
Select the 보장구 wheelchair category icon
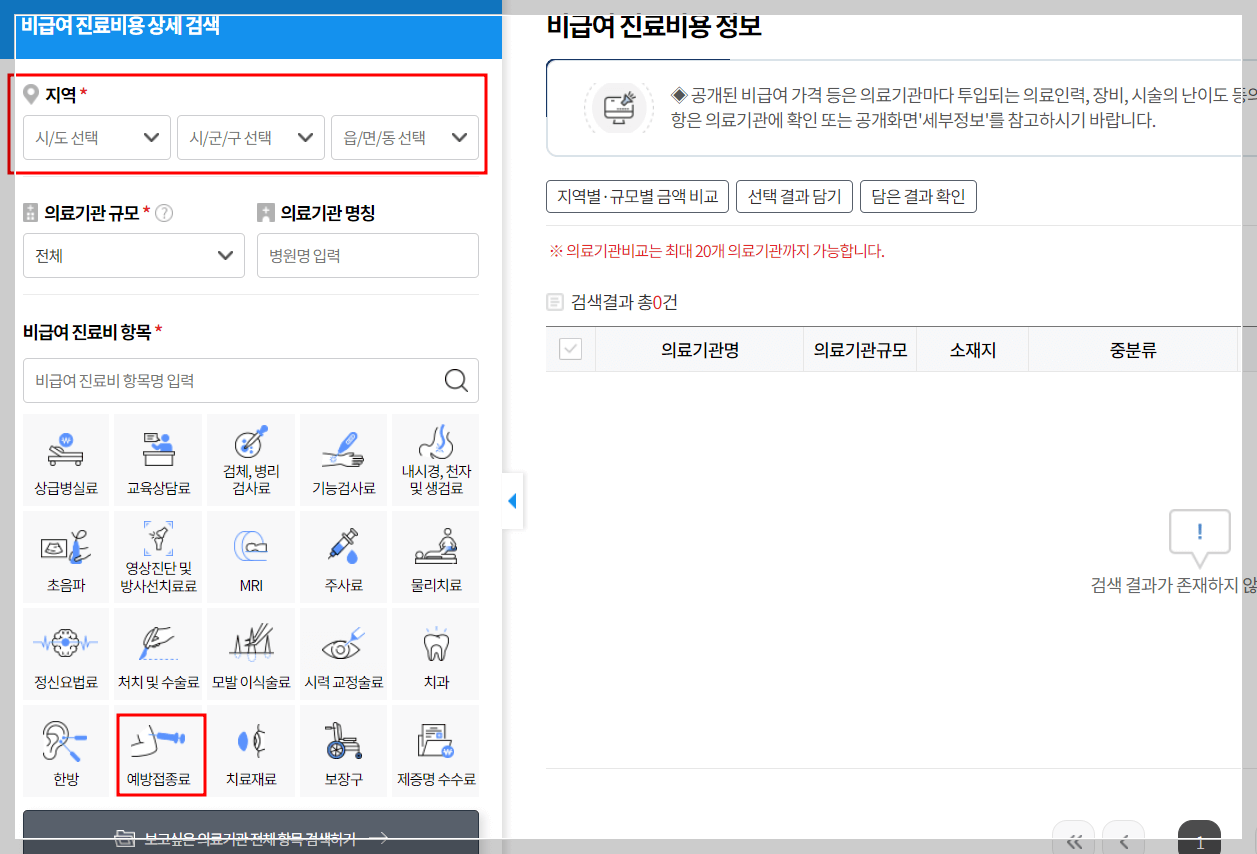(x=342, y=751)
